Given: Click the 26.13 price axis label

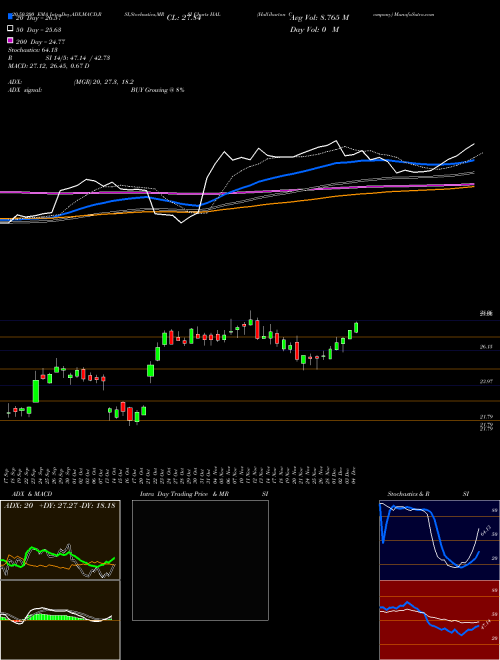Looking at the screenshot, I should pyautogui.click(x=486, y=347).
